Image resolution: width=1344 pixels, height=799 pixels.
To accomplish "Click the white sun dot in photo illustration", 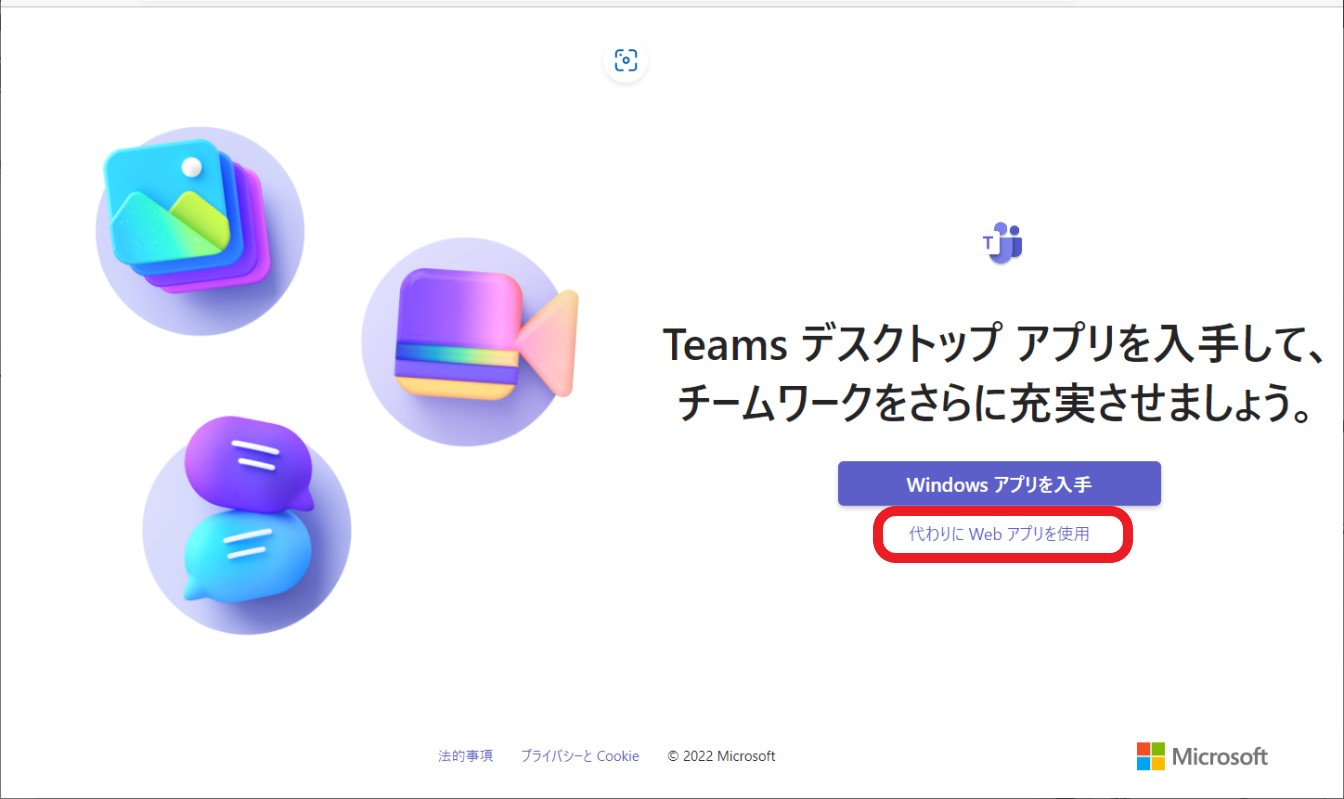I will (190, 167).
